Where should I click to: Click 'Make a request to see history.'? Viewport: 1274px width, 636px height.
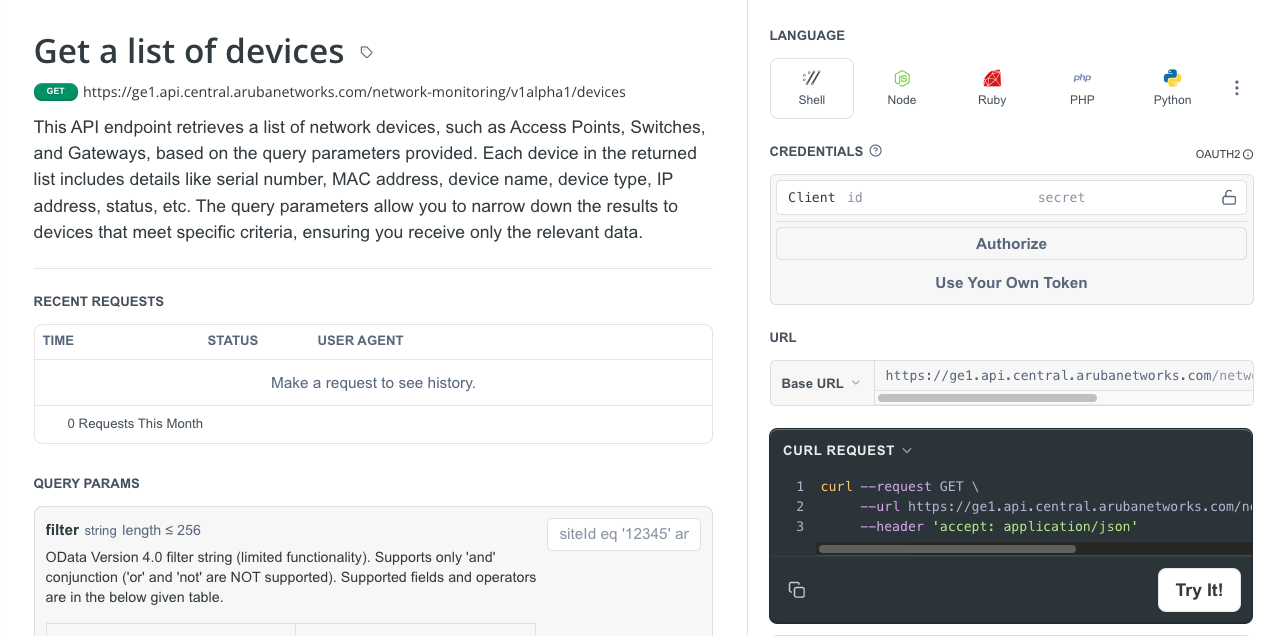373,383
